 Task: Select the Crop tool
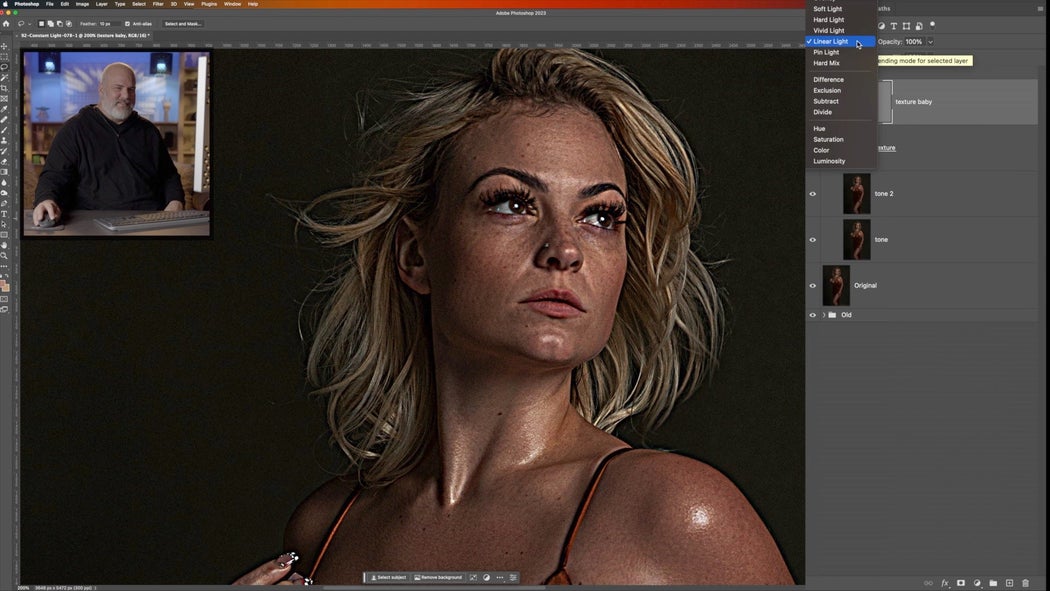tap(7, 86)
